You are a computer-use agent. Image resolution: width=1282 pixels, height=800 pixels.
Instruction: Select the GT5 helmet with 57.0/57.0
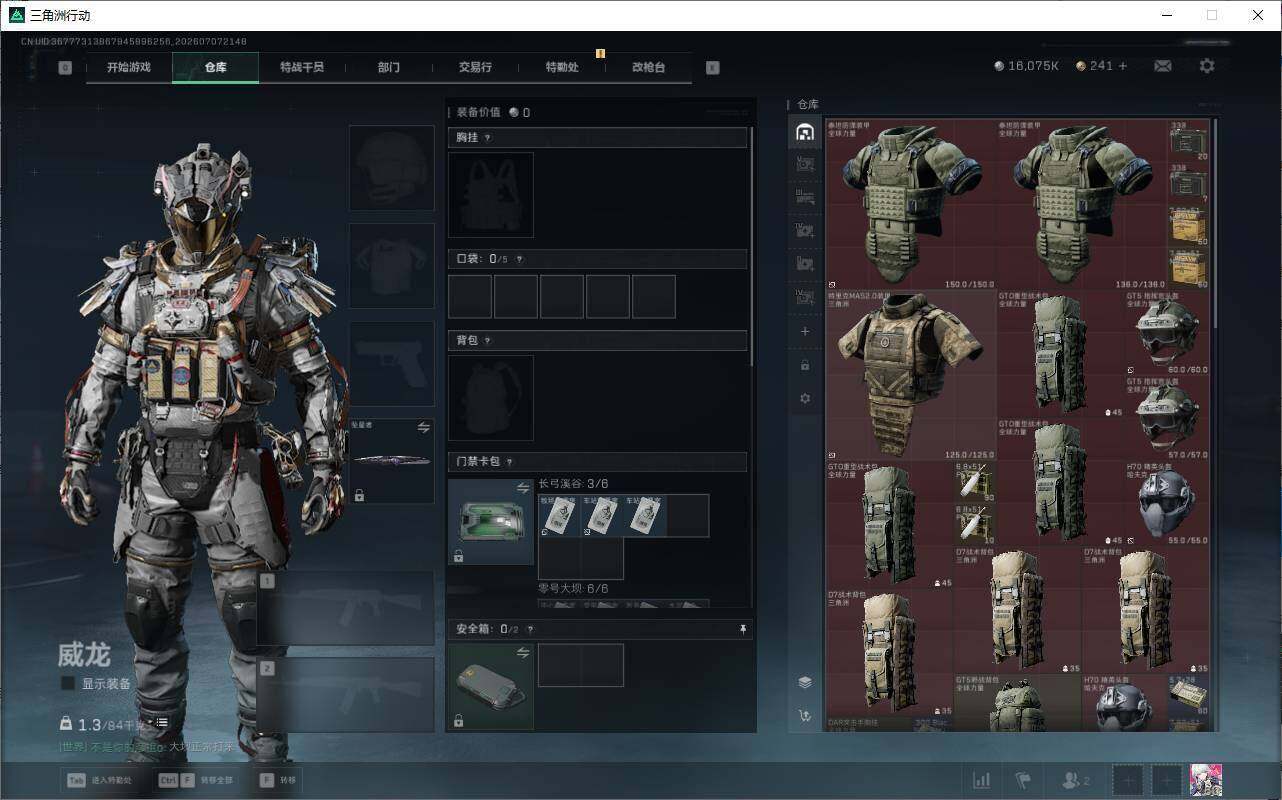(1167, 418)
